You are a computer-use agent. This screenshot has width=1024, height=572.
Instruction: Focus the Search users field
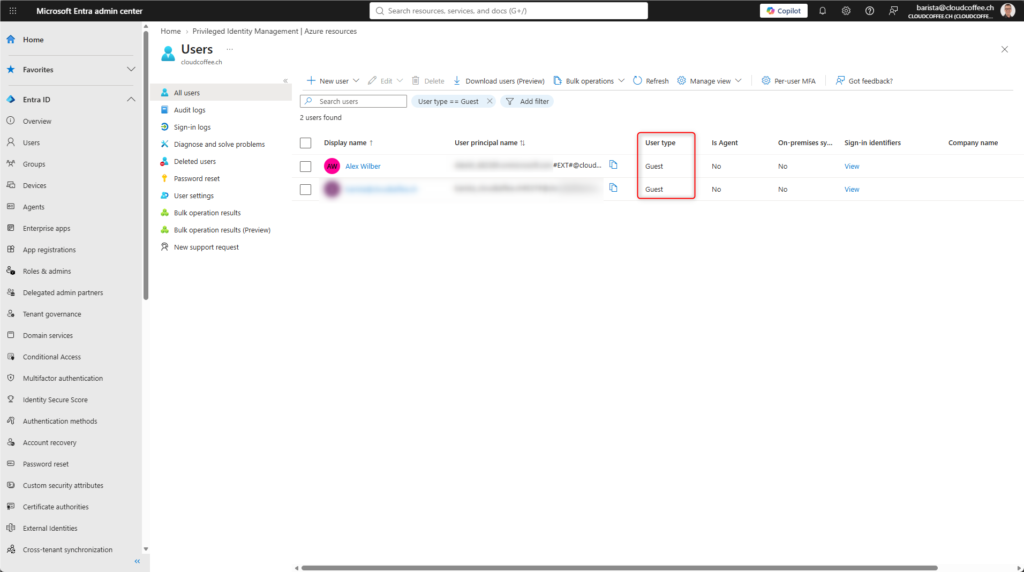pyautogui.click(x=353, y=101)
